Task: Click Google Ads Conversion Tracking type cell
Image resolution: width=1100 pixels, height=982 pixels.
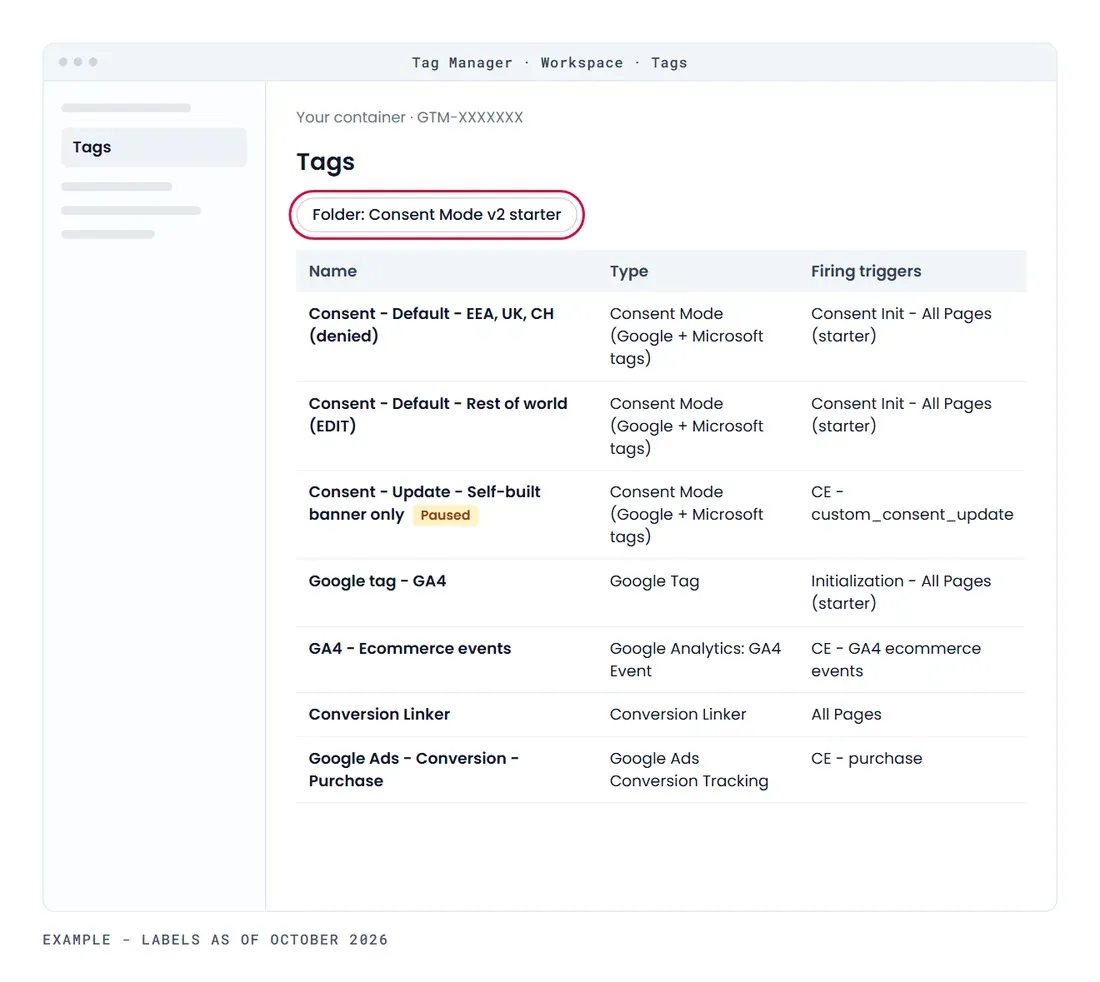Action: (x=689, y=769)
